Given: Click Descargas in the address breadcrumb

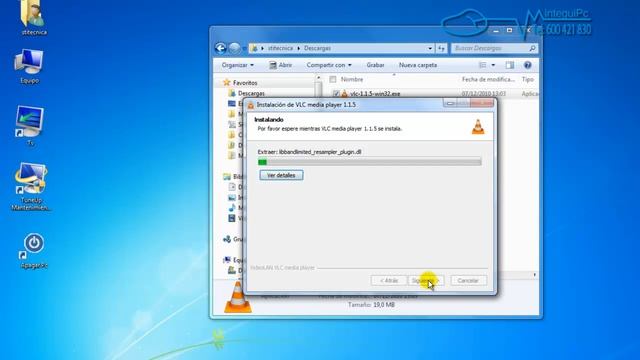Looking at the screenshot, I should click(317, 48).
